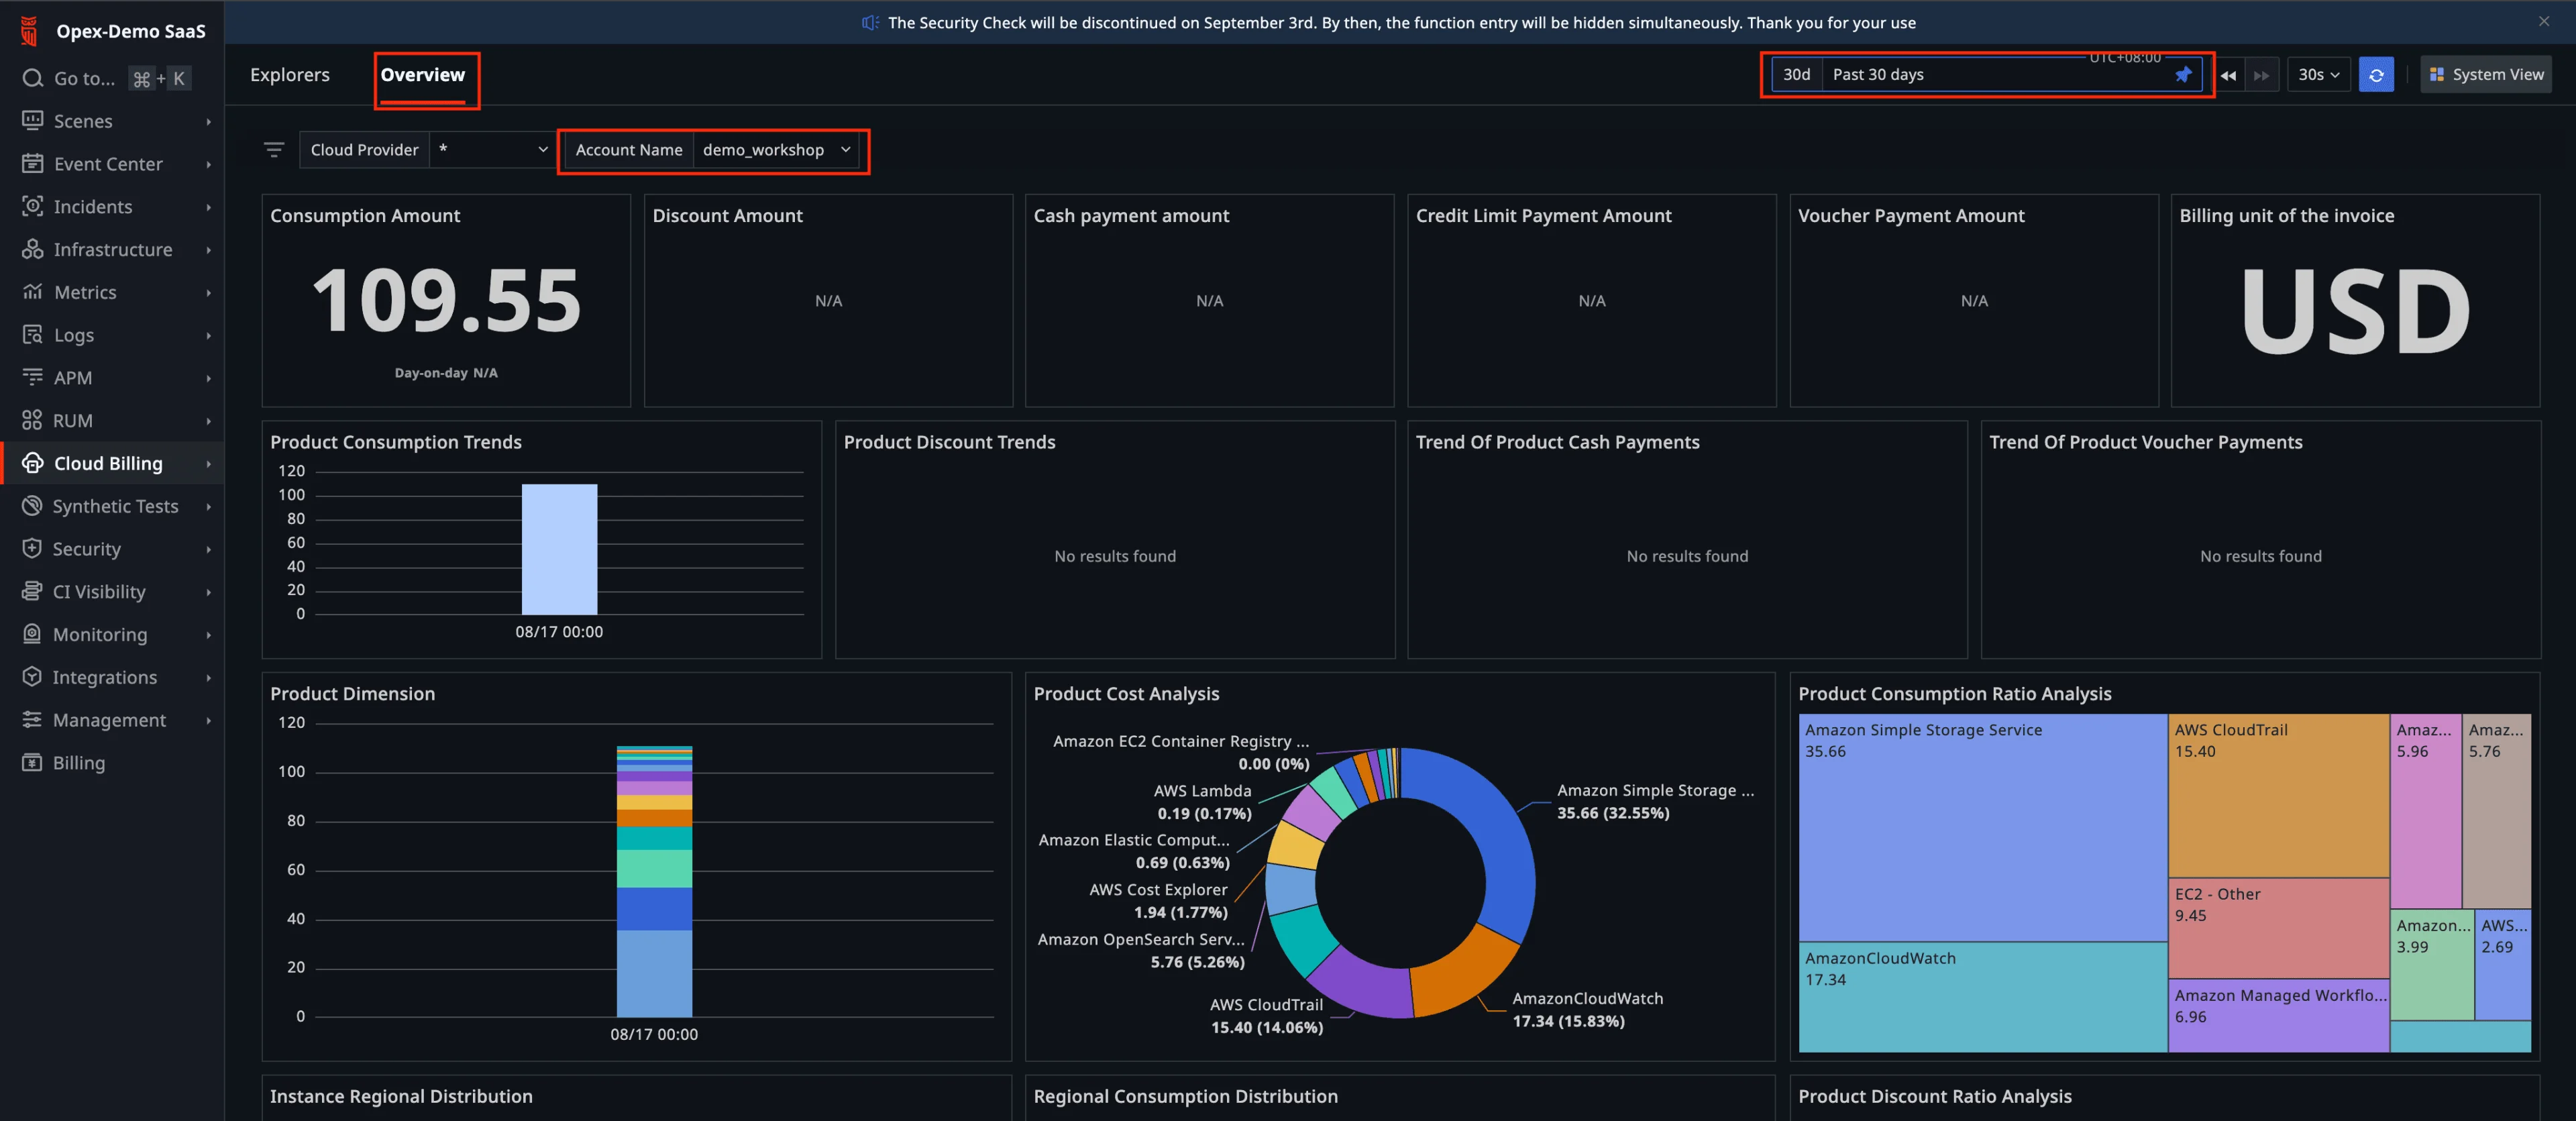Expand the 30s refresh interval dropdown
Image resolution: width=2576 pixels, height=1121 pixels.
(2317, 75)
